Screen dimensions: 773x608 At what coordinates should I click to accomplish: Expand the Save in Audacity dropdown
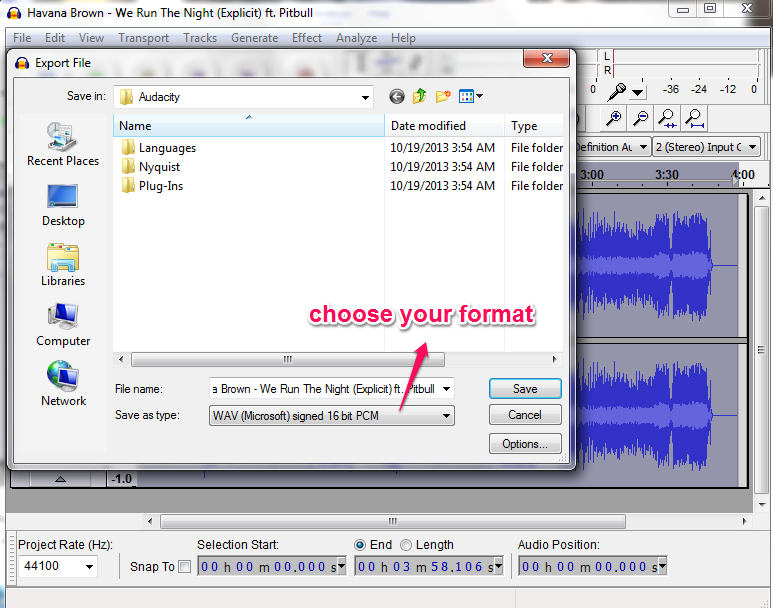tap(365, 97)
